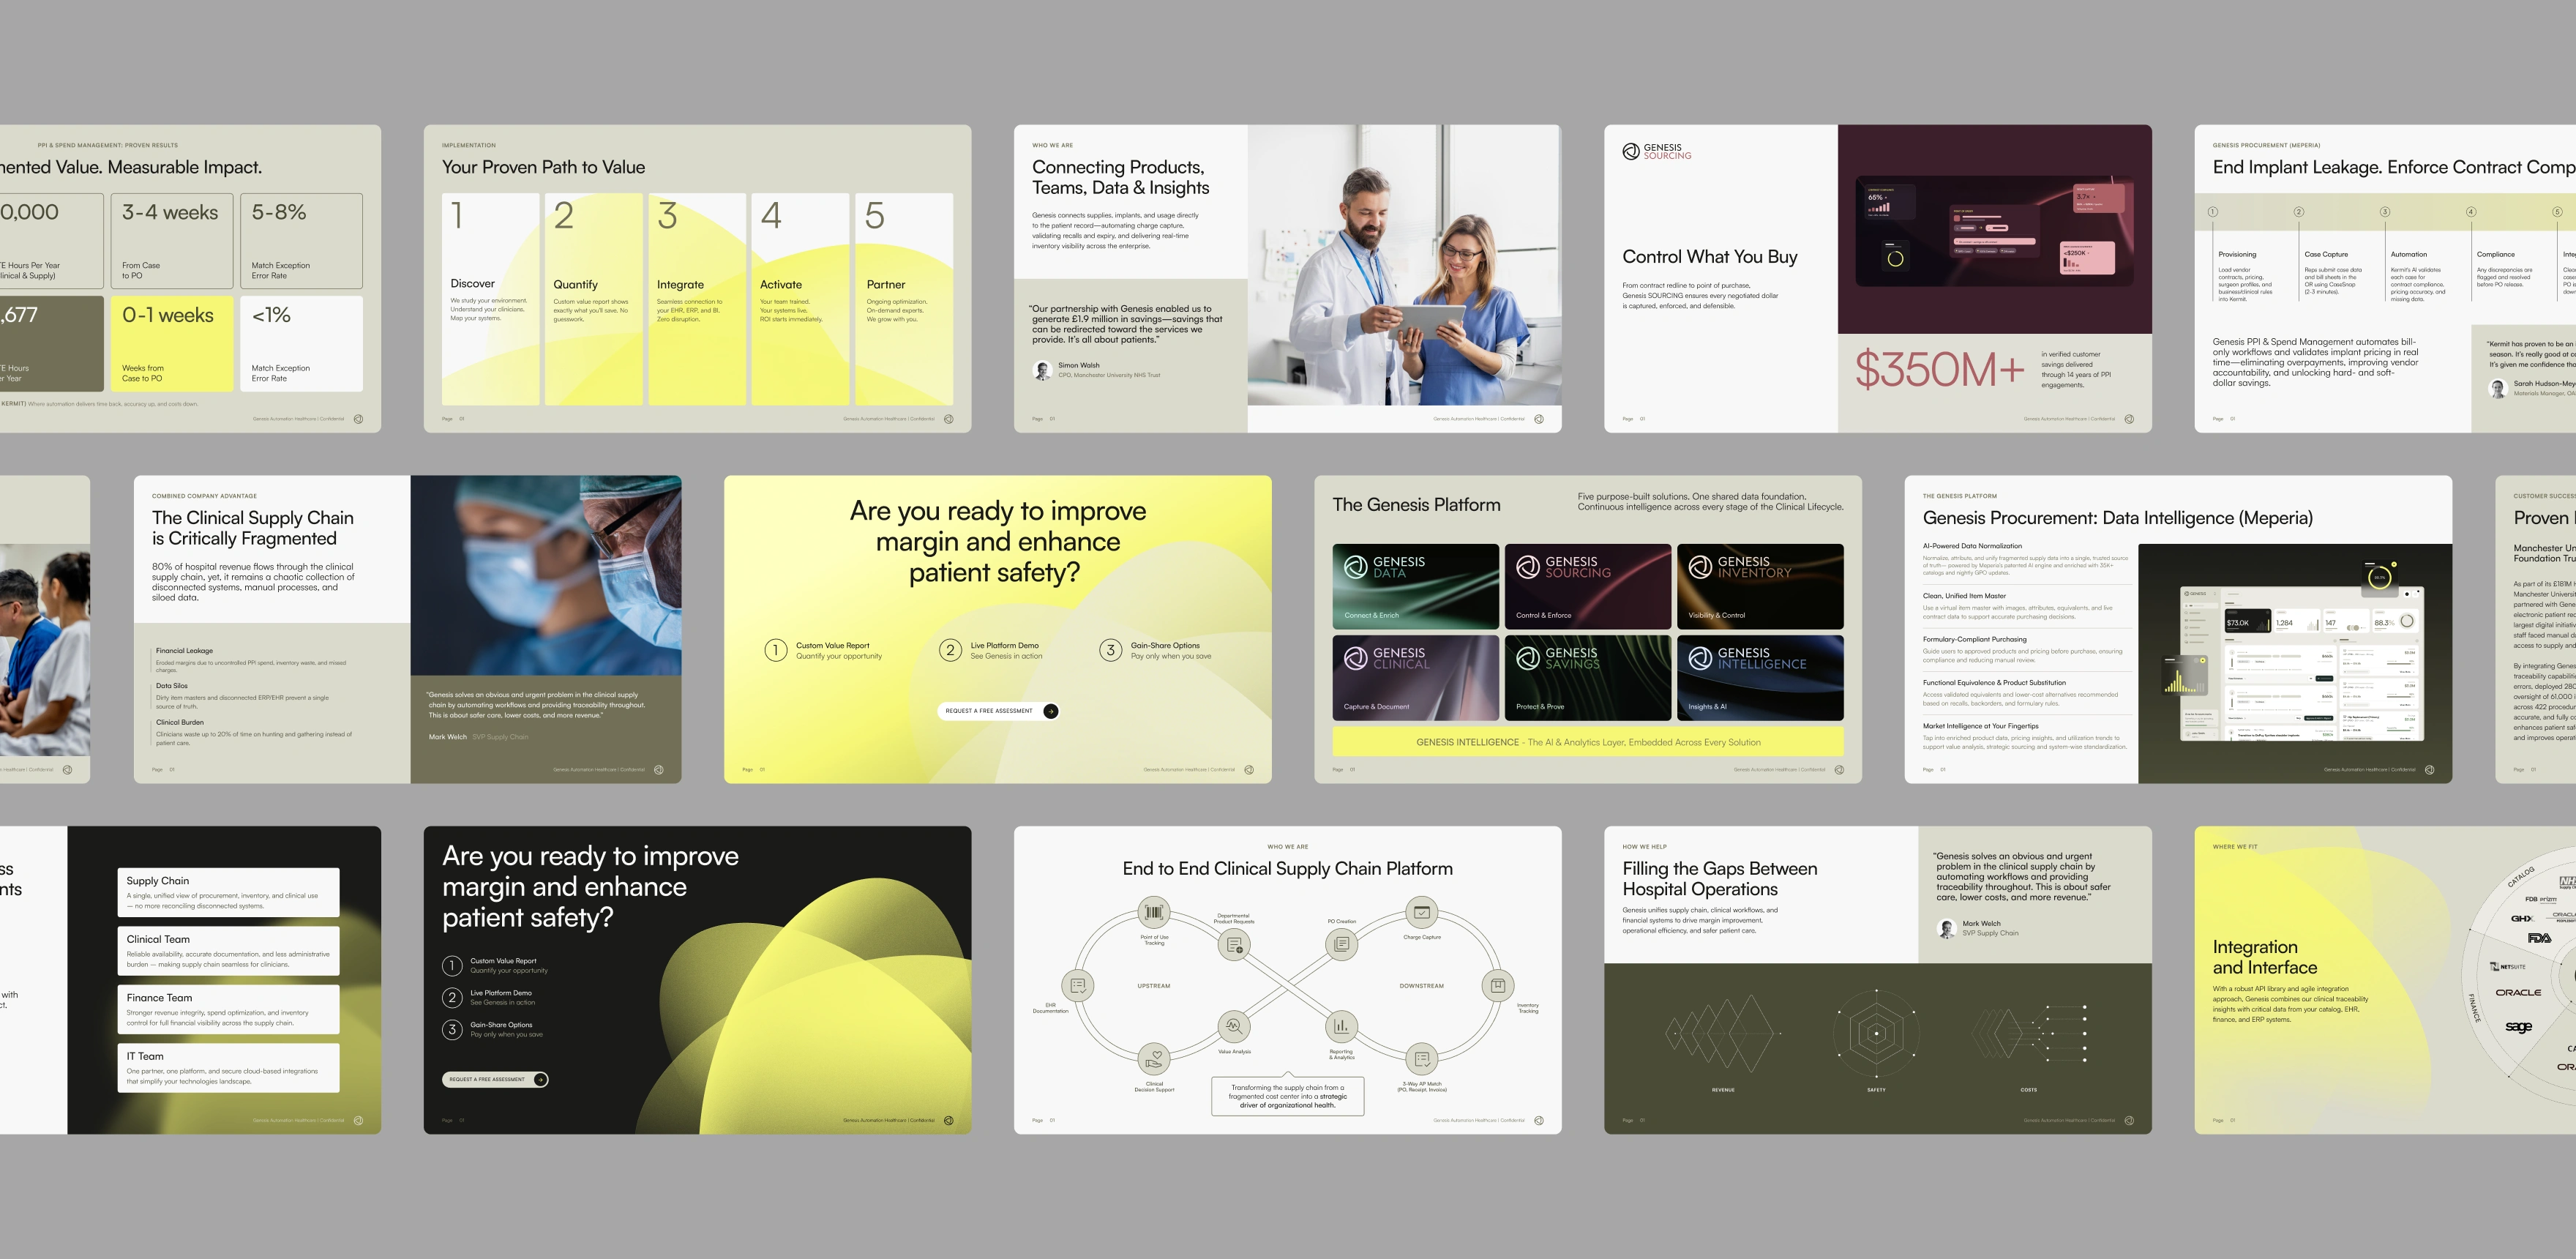Open the Genesis Savings platform card
The image size is (2576, 1259).
point(1588,678)
